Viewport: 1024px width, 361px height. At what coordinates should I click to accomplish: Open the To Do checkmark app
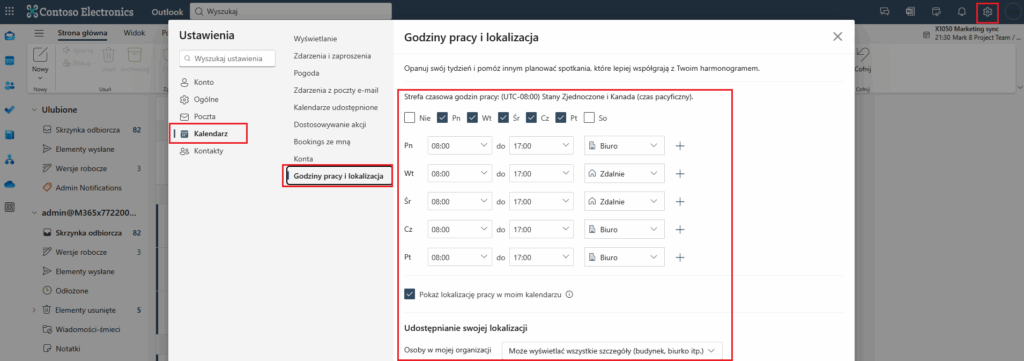10,110
